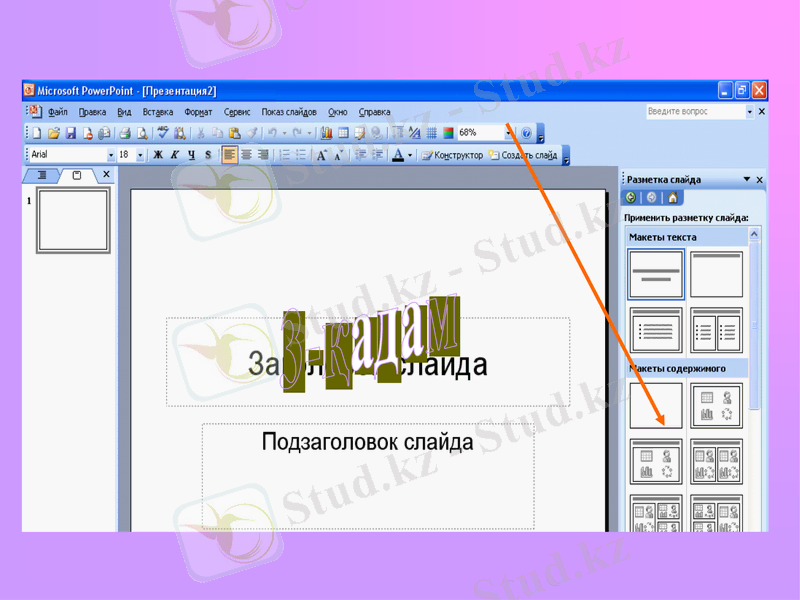The height and width of the screenshot is (600, 800).
Task: Toggle Italic formatting (К)
Action: point(174,156)
